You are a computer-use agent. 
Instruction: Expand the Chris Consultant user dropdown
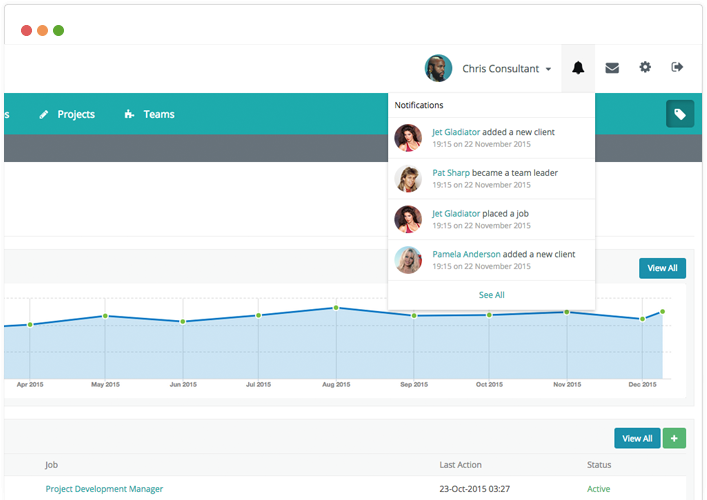[x=549, y=70]
